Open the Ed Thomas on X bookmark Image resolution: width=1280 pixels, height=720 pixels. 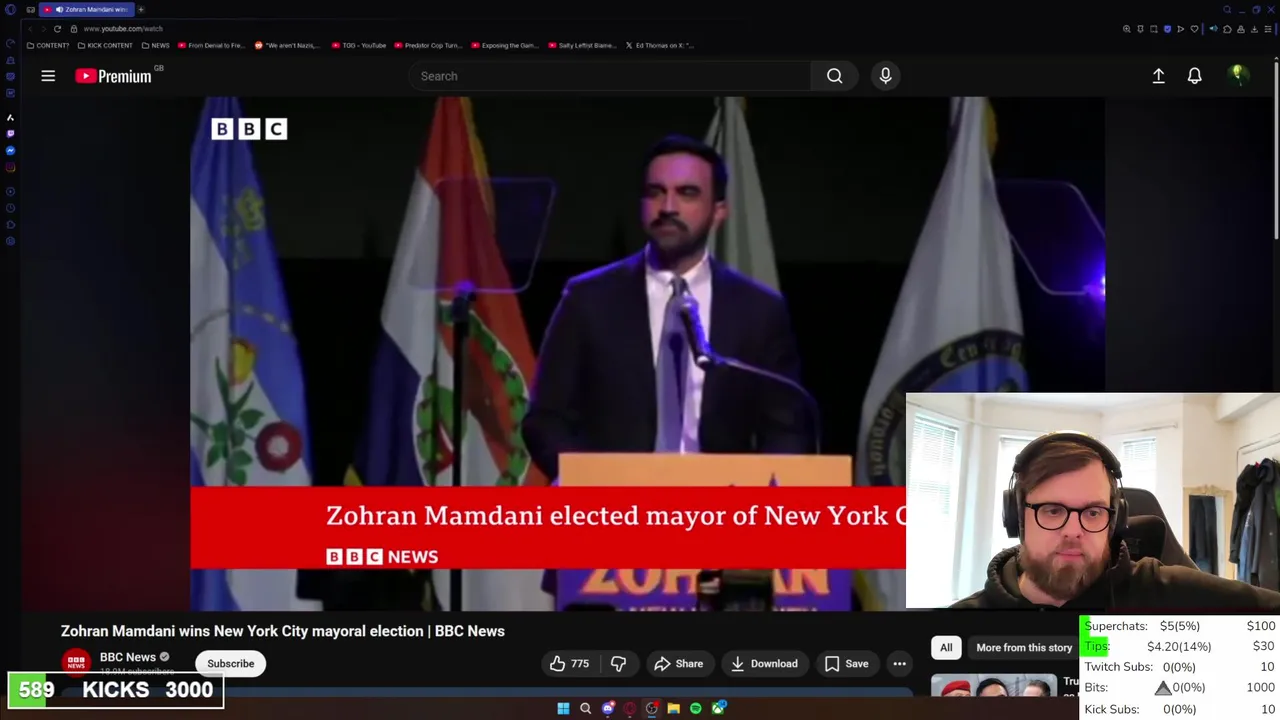click(x=659, y=45)
